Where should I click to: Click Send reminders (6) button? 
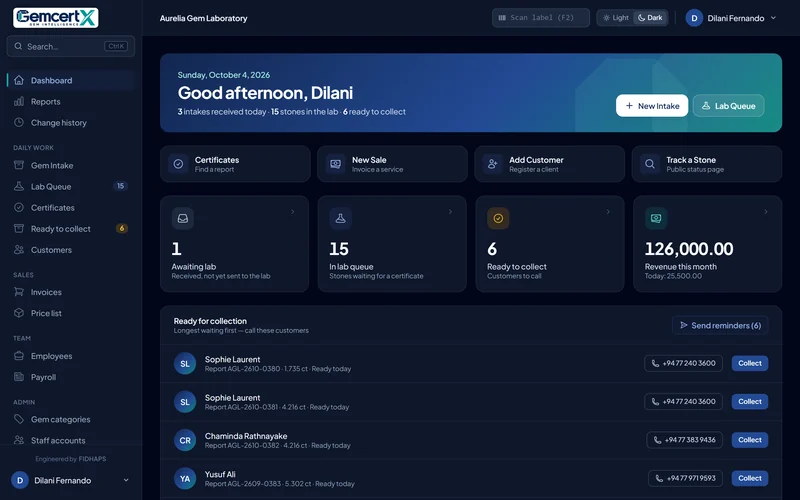click(x=720, y=326)
